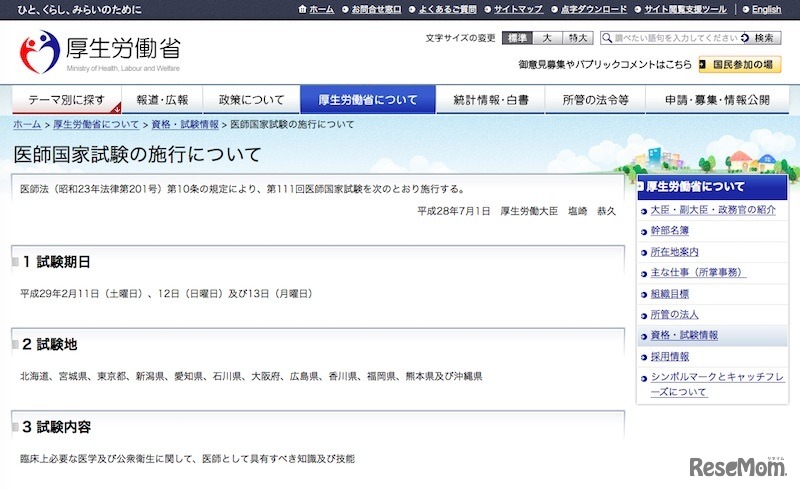Image resolution: width=800 pixels, height=490 pixels.
Task: Set text size to 大
Action: pos(547,38)
